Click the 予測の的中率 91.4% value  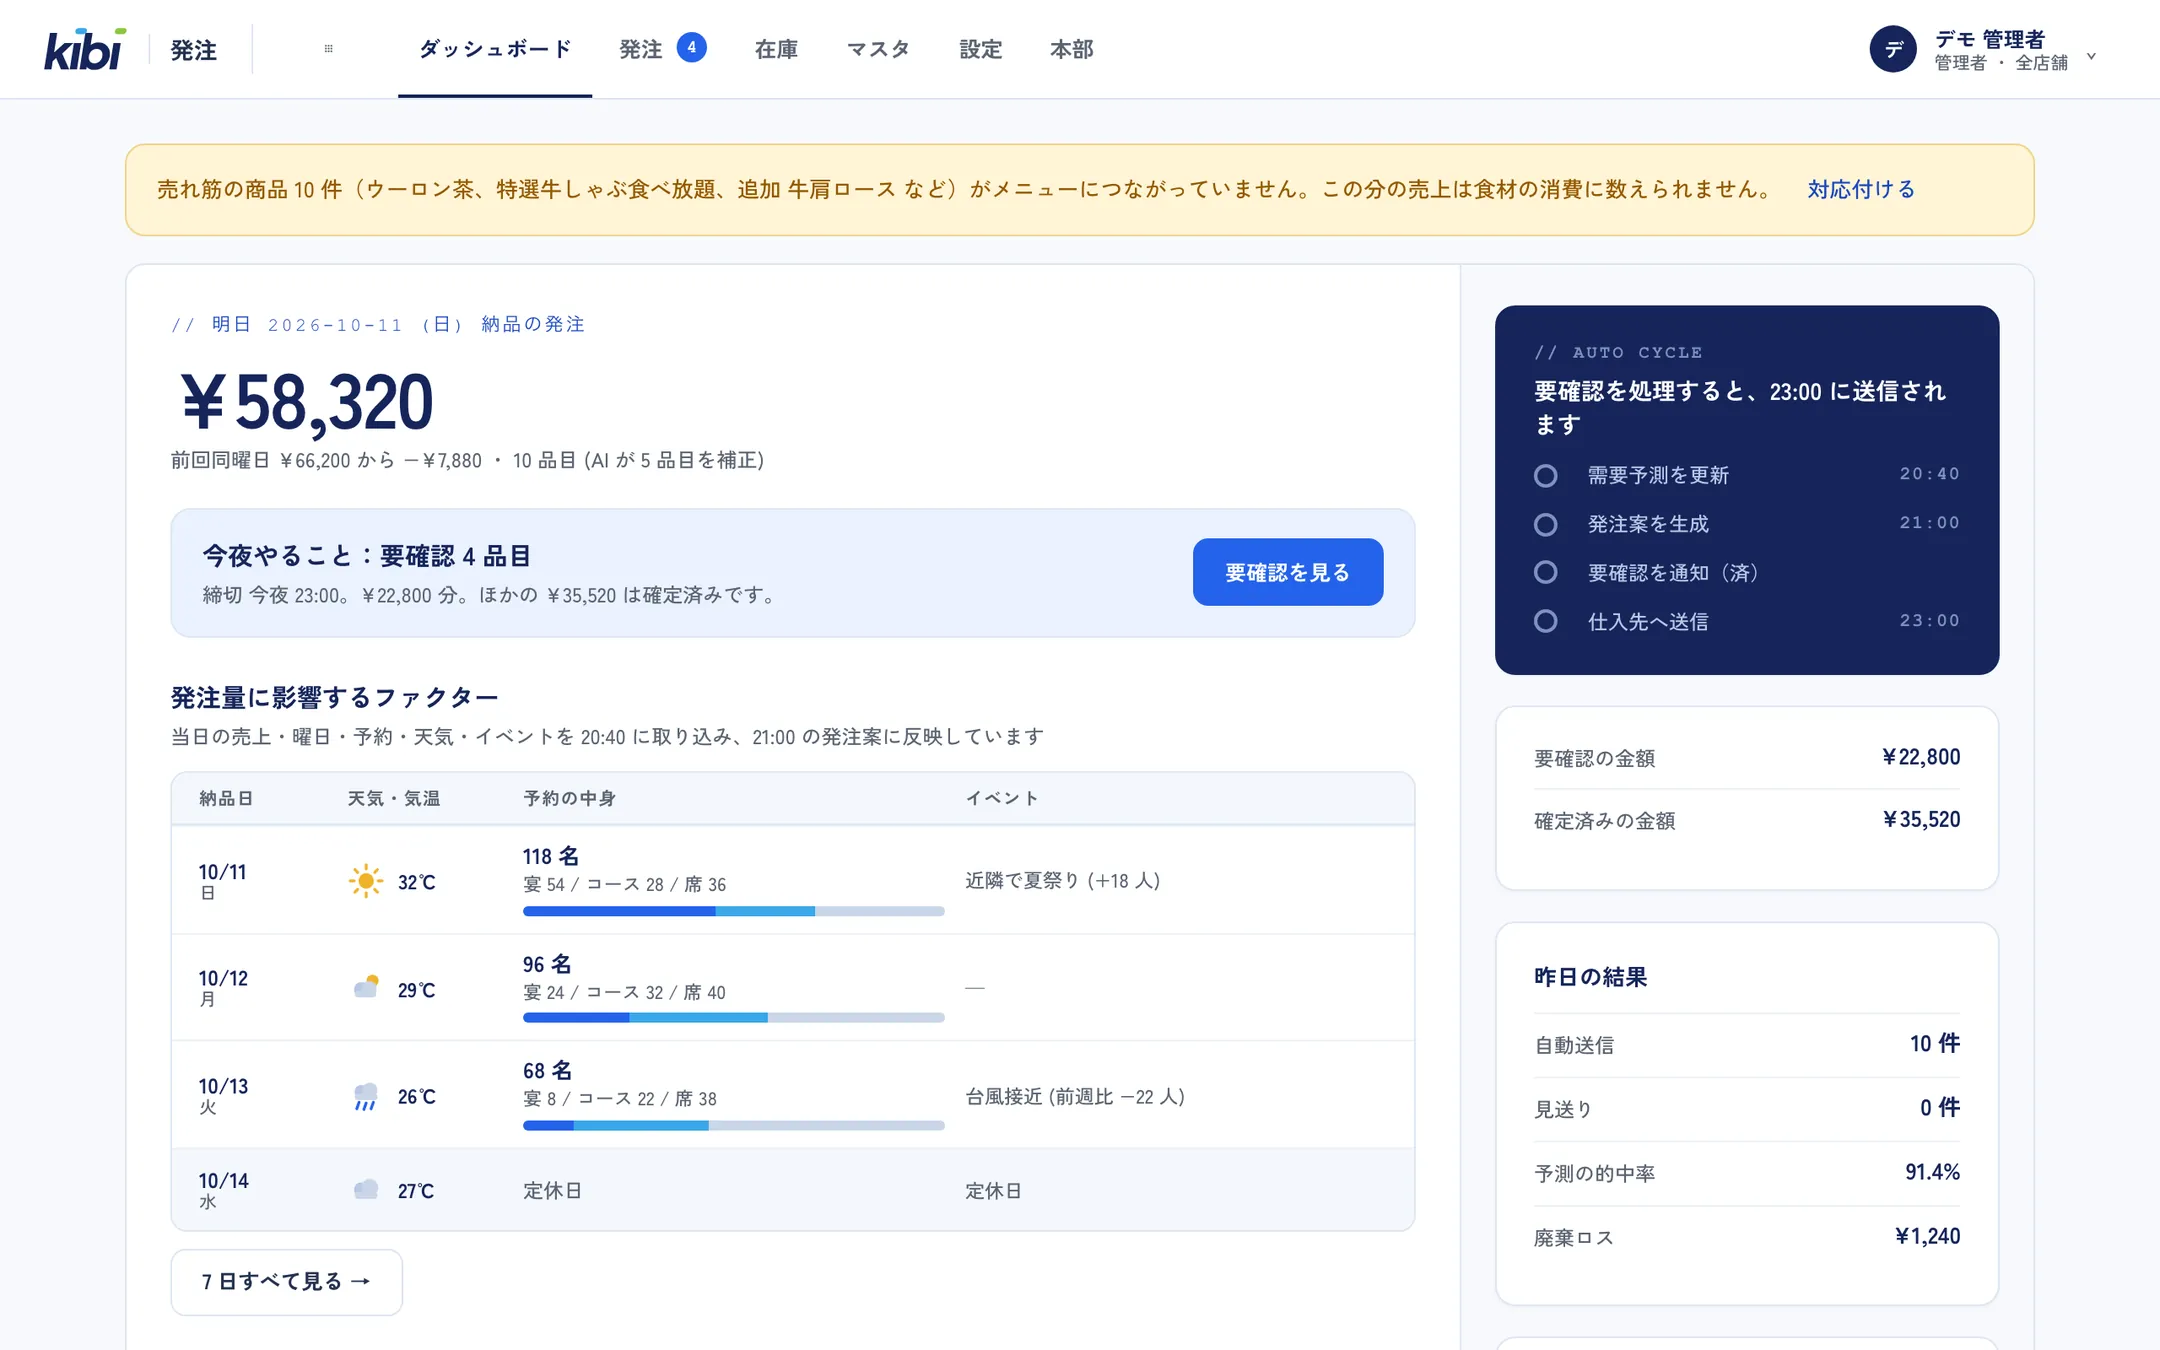(x=1932, y=1172)
